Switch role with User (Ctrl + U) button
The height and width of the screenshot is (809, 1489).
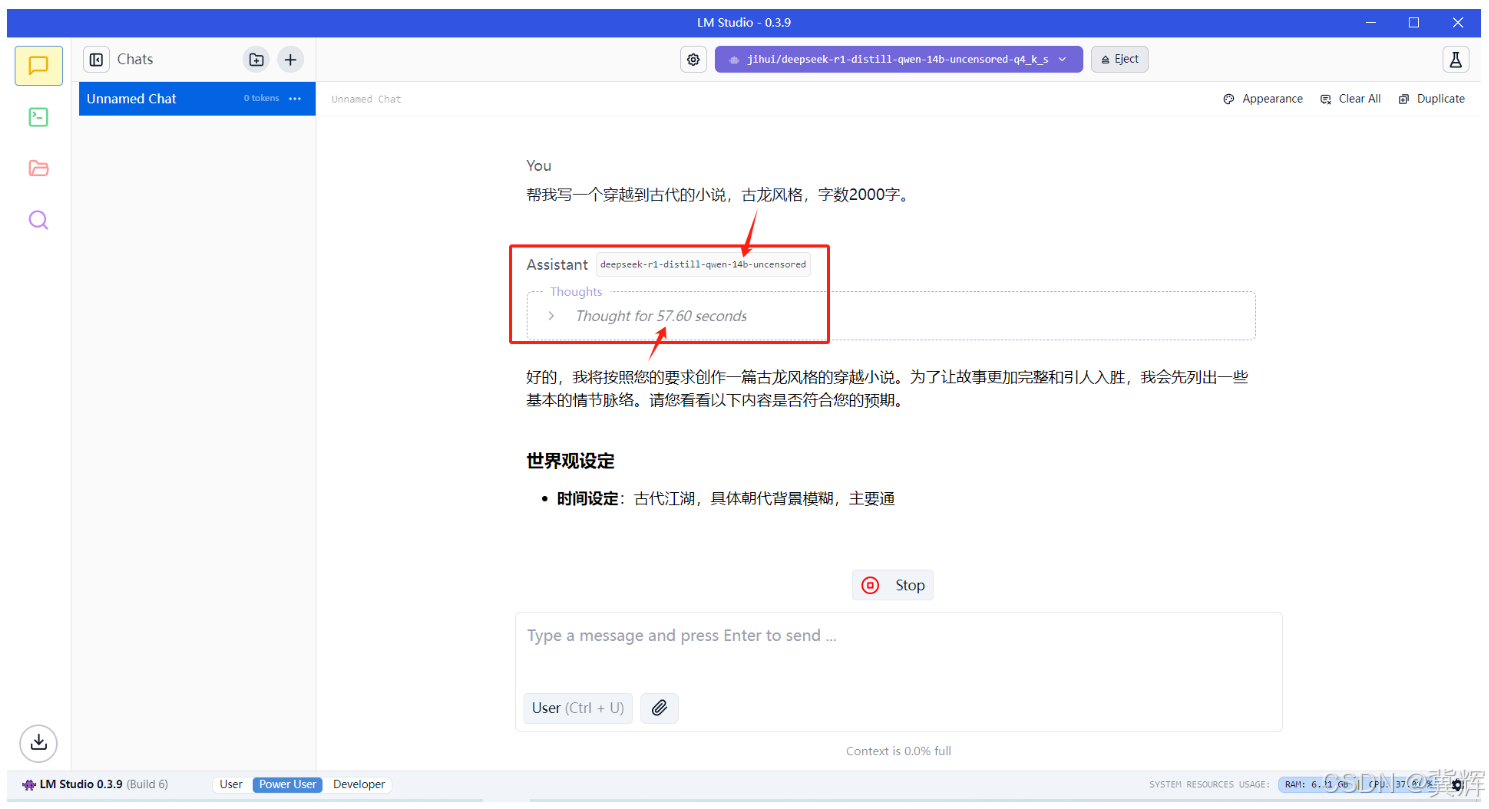point(578,708)
